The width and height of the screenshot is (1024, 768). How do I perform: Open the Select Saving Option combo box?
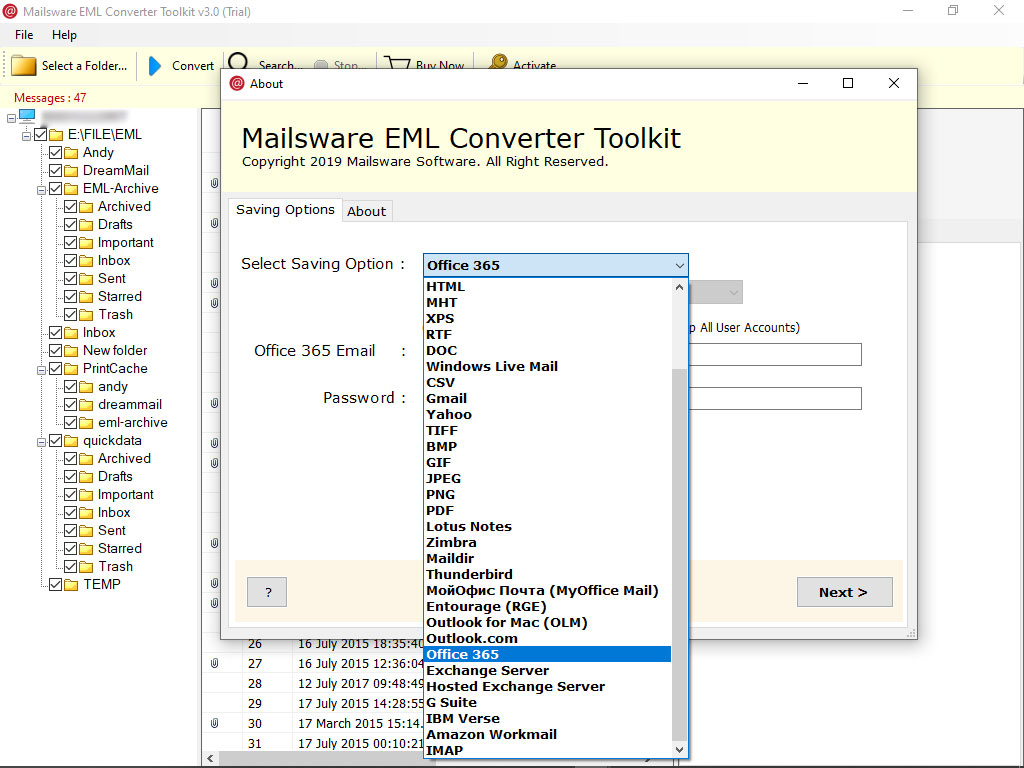(556, 265)
